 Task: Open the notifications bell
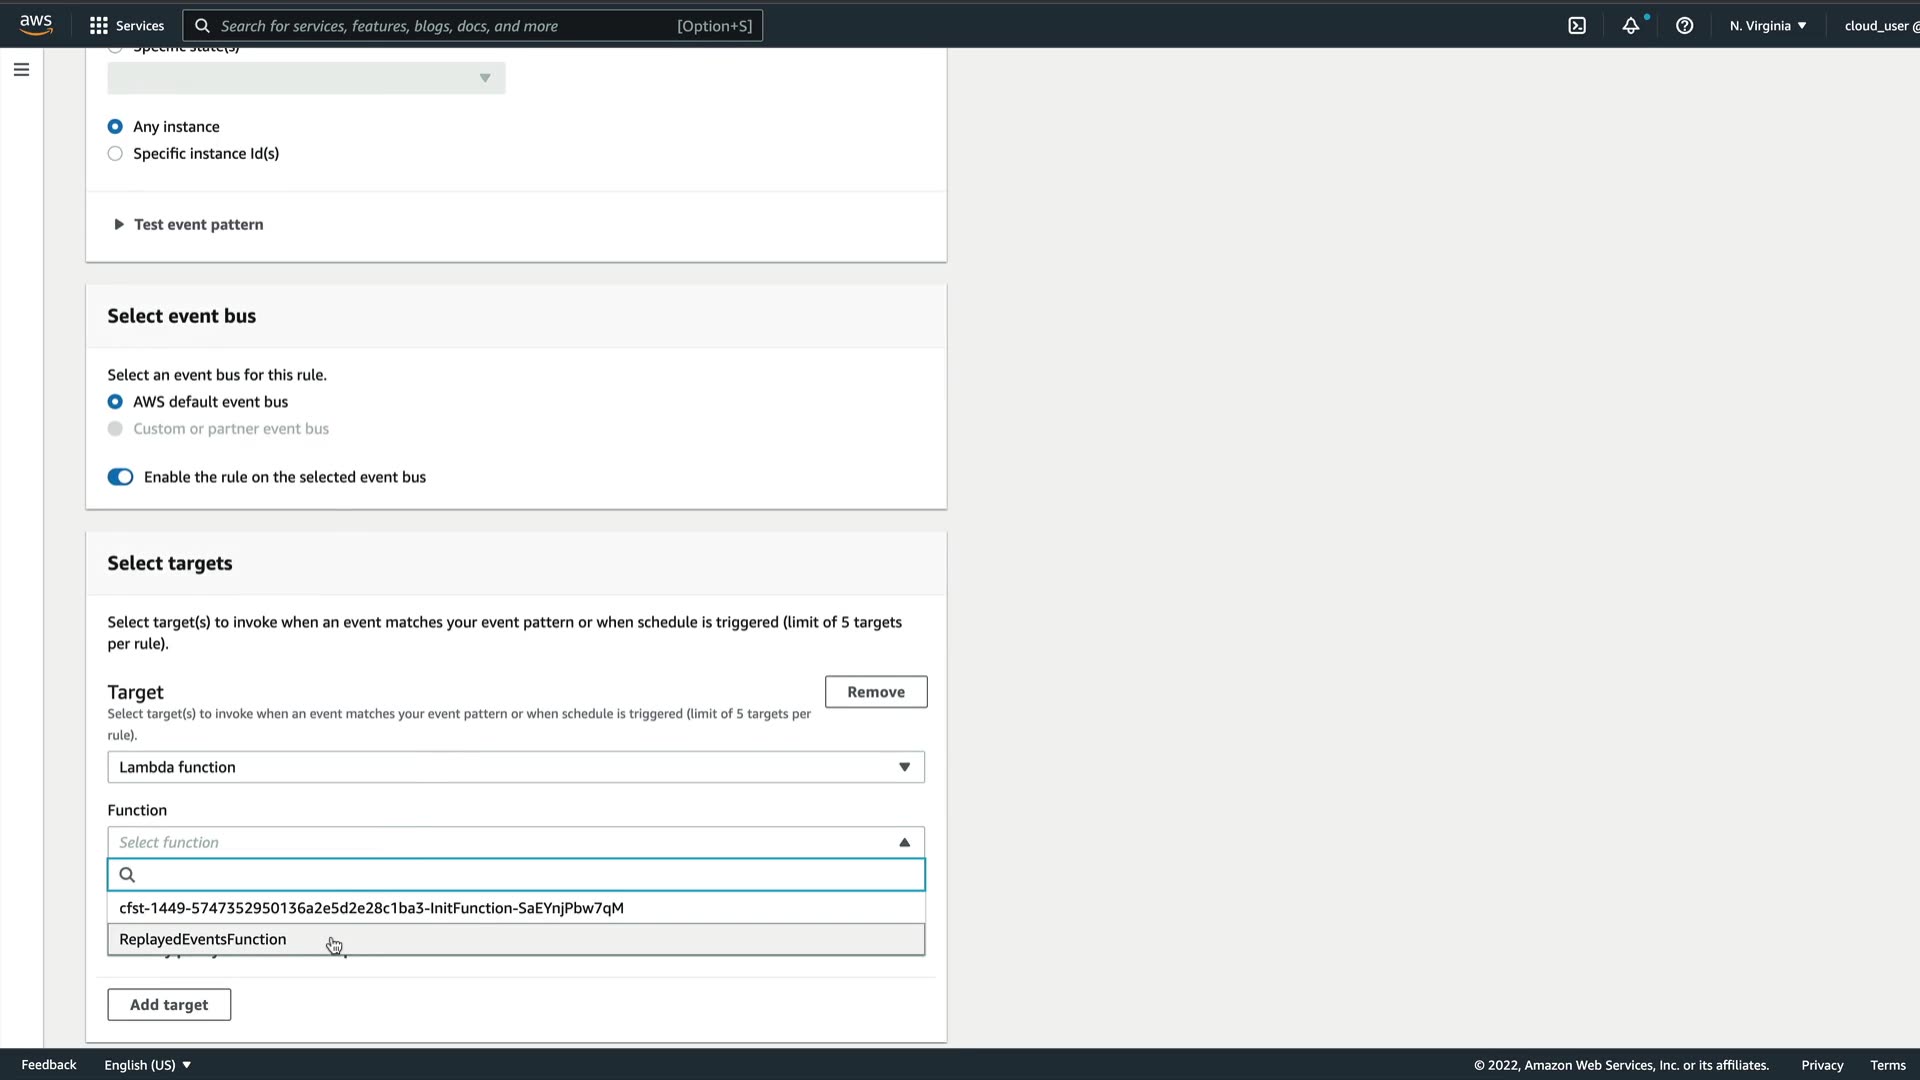pos(1631,26)
